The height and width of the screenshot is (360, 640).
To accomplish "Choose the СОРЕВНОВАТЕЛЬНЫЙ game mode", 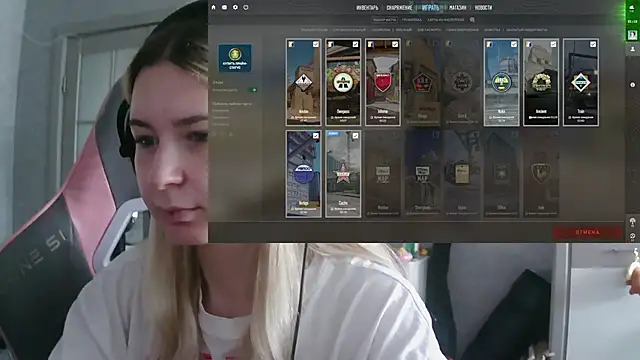I will (349, 30).
